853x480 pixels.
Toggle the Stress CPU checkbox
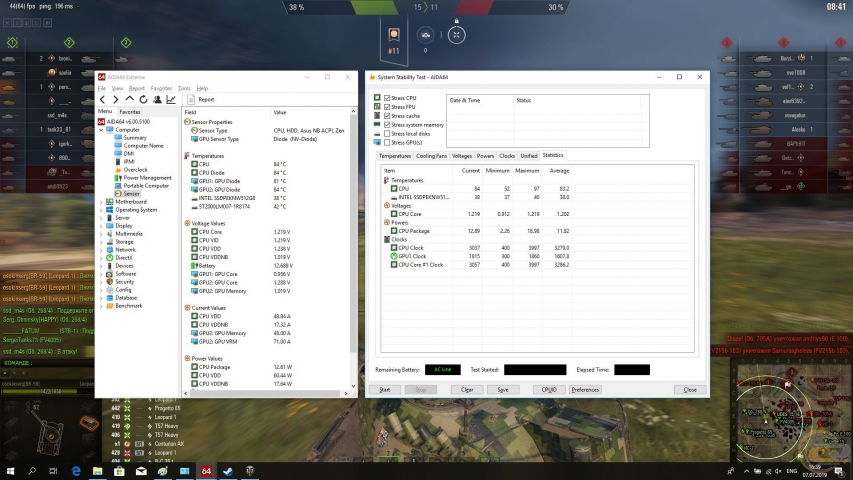coord(387,98)
